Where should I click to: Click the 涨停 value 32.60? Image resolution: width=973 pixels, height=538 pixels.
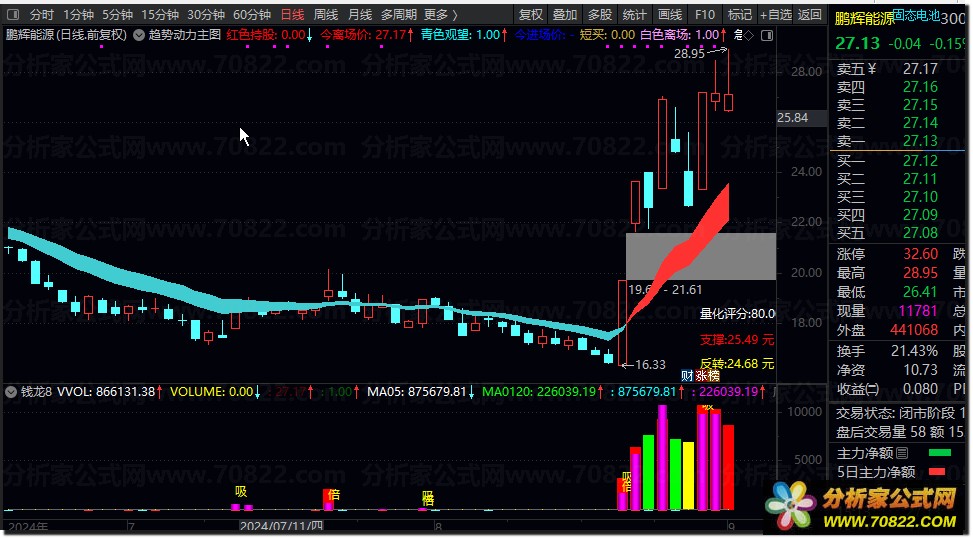[x=920, y=254]
